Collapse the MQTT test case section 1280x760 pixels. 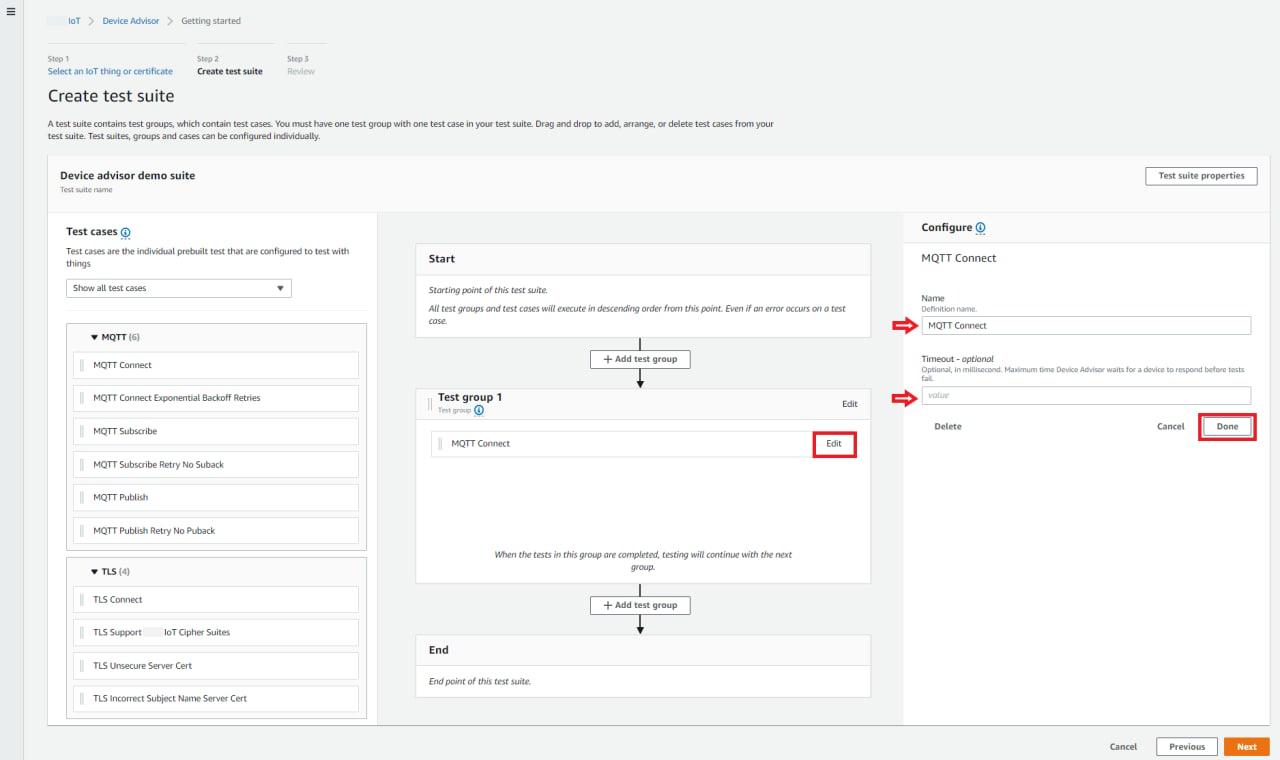pos(95,338)
